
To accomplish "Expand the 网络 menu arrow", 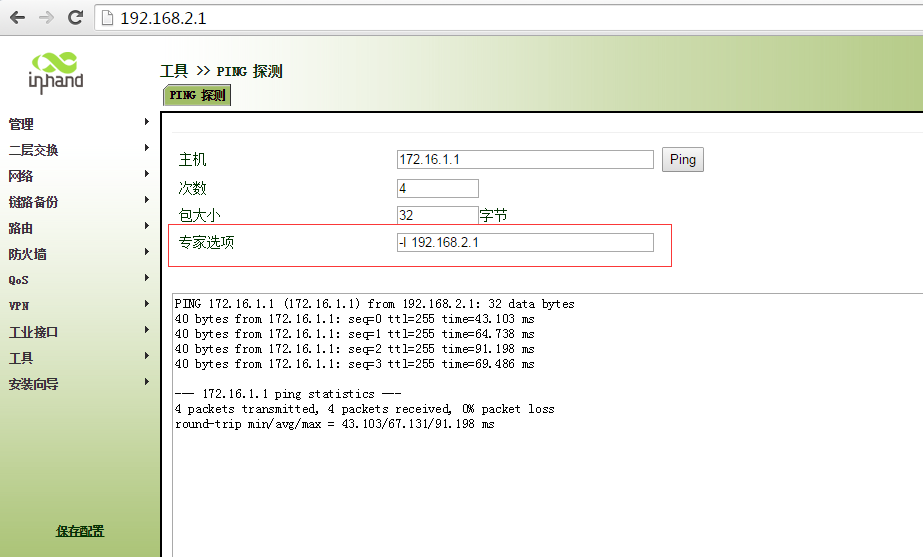I will pos(147,175).
